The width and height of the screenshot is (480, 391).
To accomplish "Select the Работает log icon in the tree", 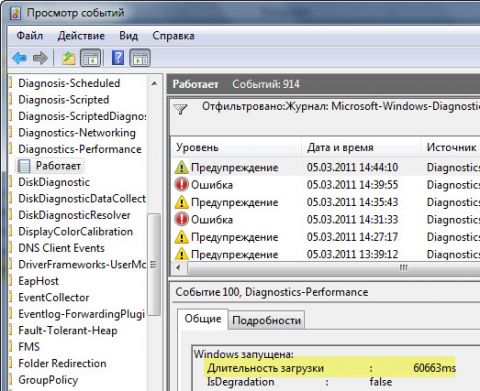I will [x=24, y=166].
